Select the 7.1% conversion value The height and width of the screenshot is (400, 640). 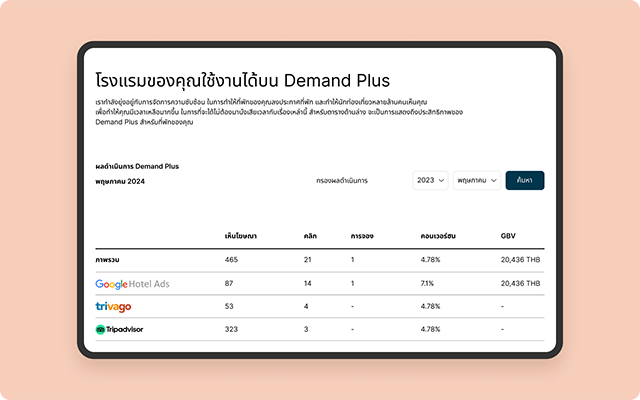(427, 283)
